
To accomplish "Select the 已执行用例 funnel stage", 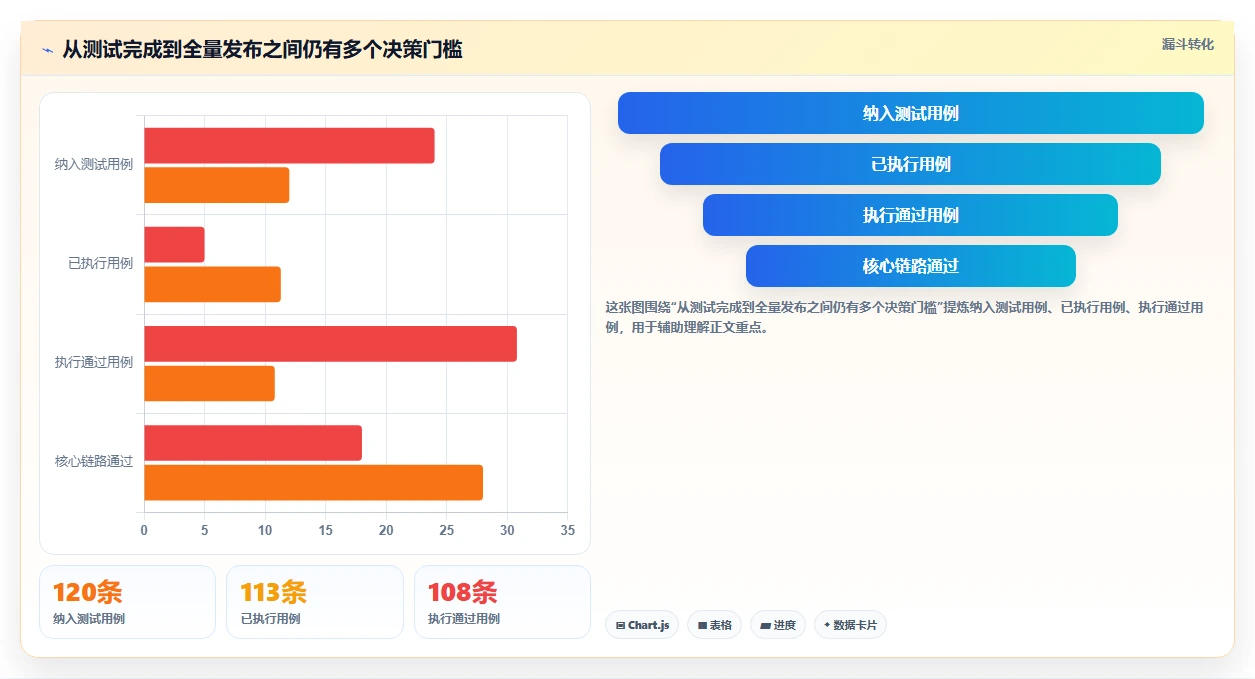I will pyautogui.click(x=910, y=164).
